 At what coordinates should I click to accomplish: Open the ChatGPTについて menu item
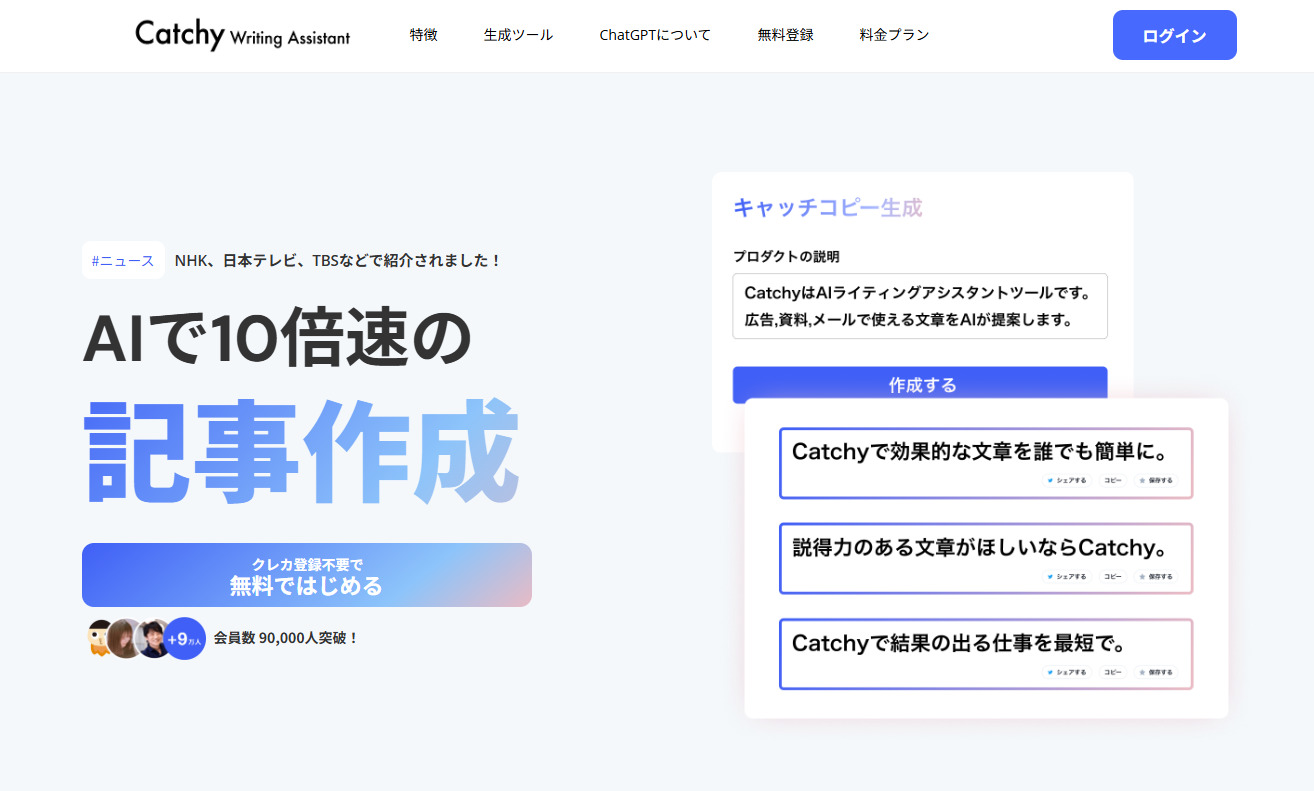click(655, 35)
